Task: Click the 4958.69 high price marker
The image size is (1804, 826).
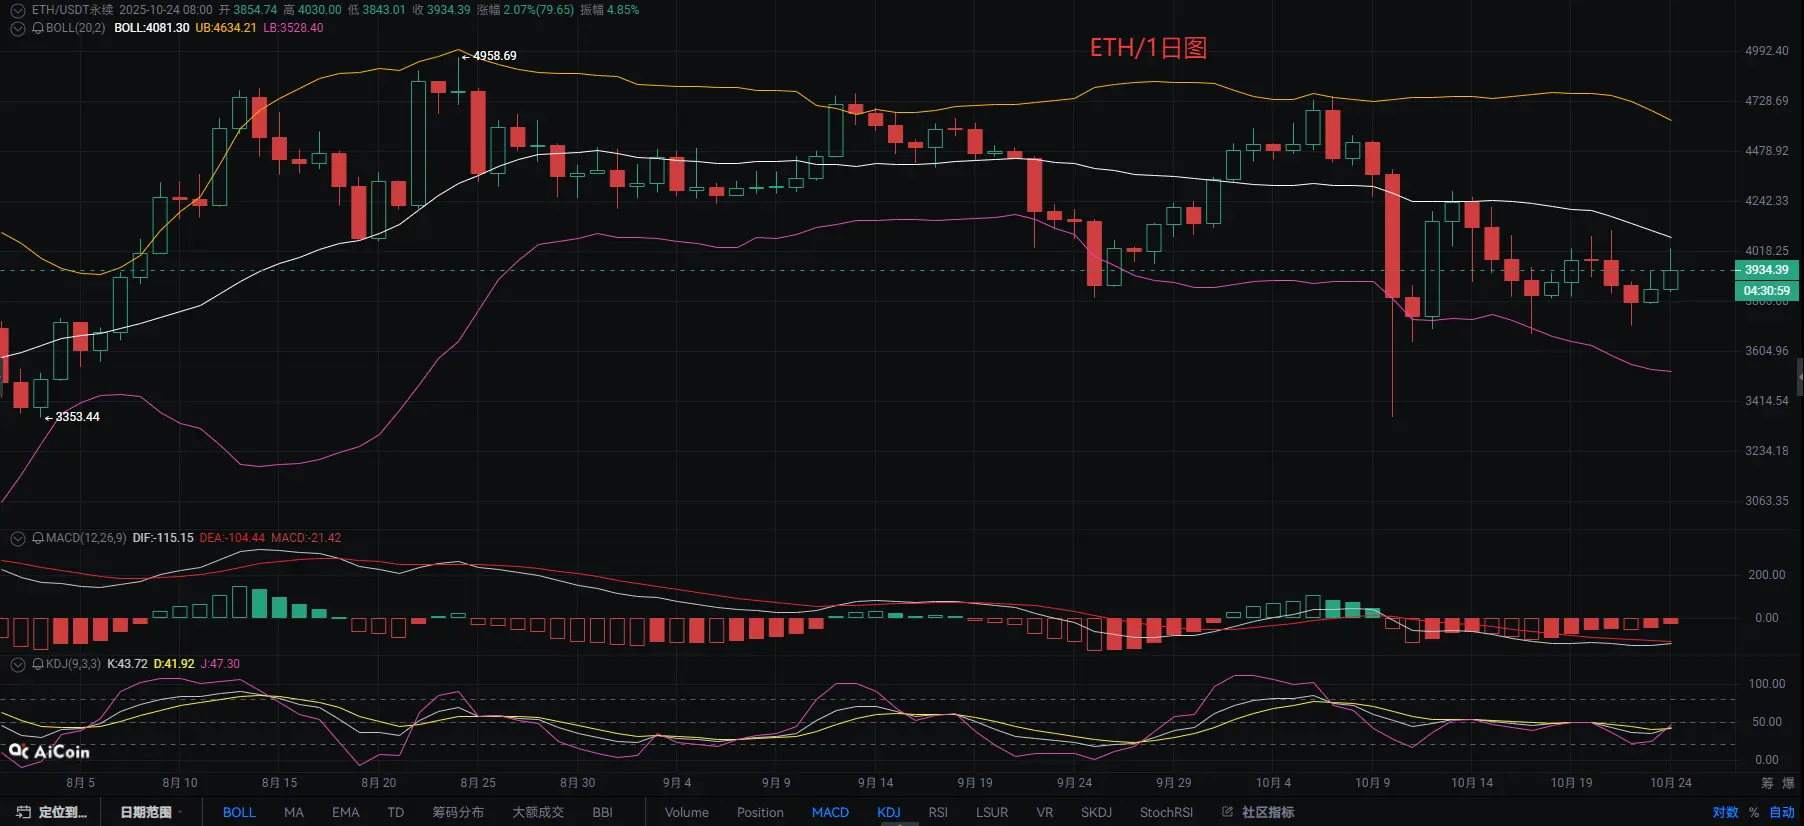Action: [494, 56]
